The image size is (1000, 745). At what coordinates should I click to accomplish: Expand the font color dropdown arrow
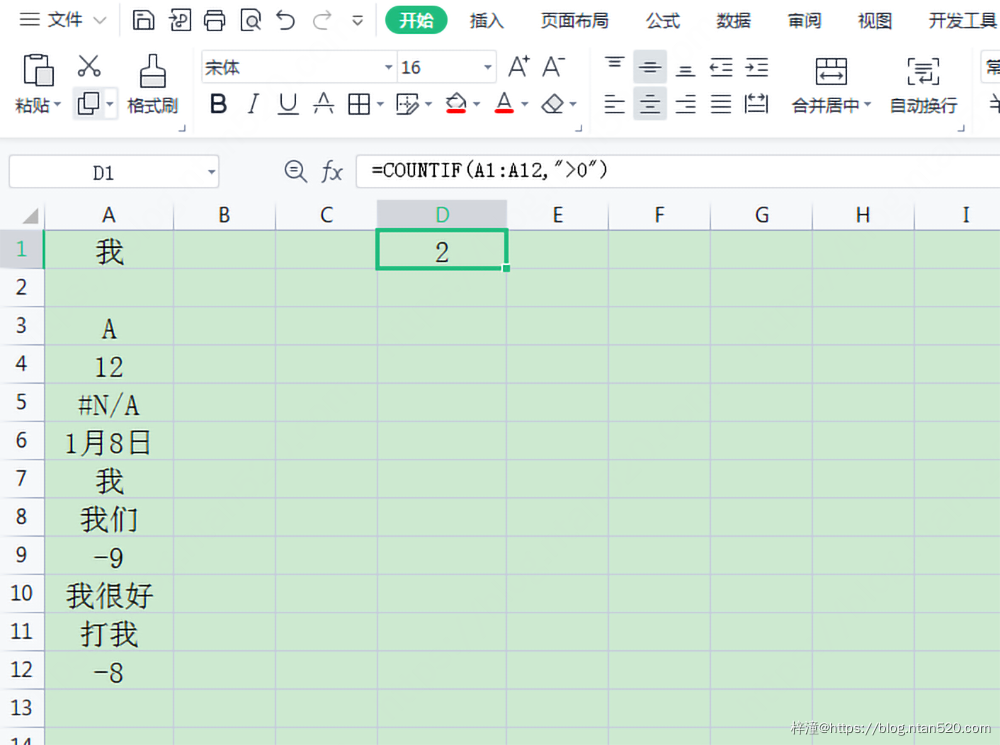pos(524,104)
